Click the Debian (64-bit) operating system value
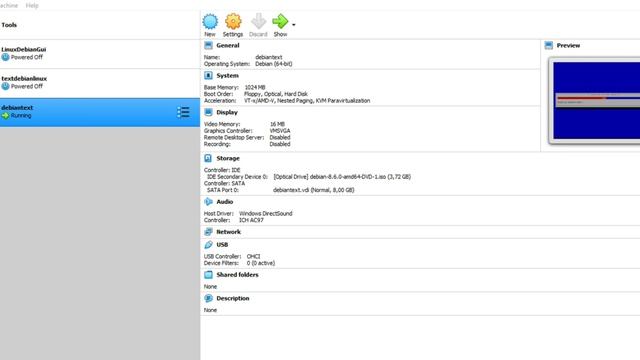 click(273, 64)
